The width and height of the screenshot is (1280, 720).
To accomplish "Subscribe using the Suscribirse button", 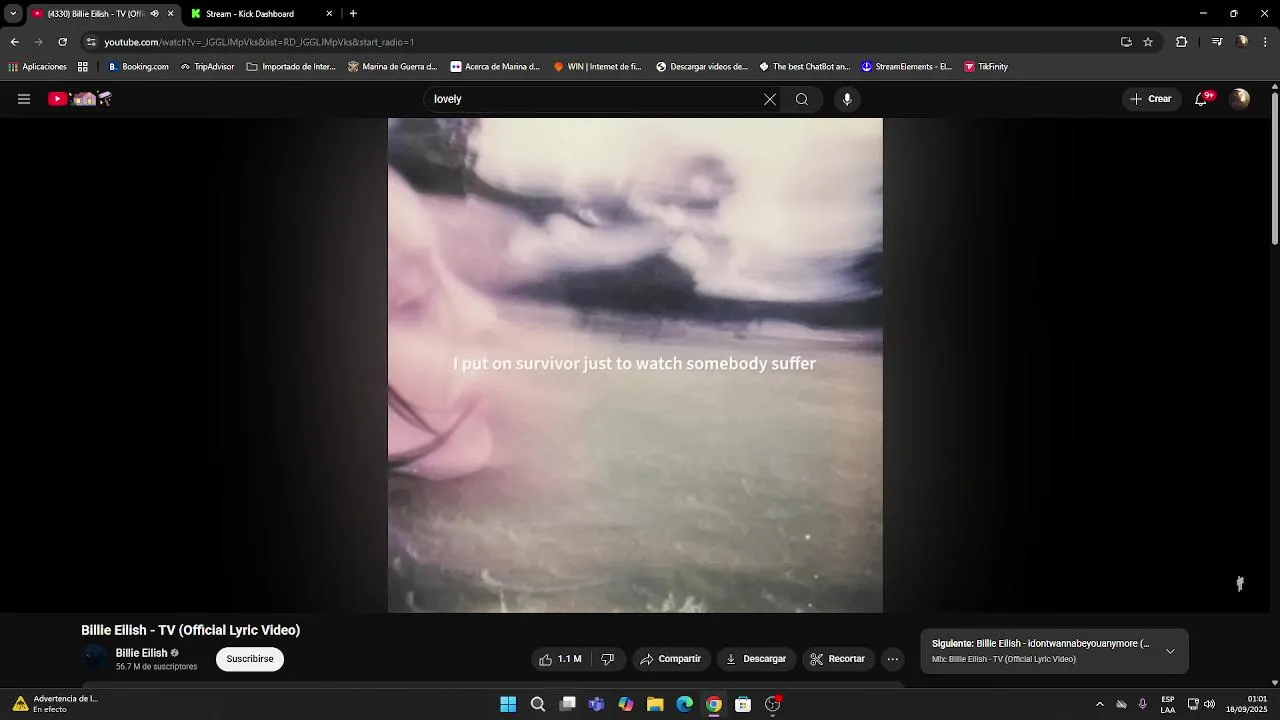I will (x=250, y=659).
